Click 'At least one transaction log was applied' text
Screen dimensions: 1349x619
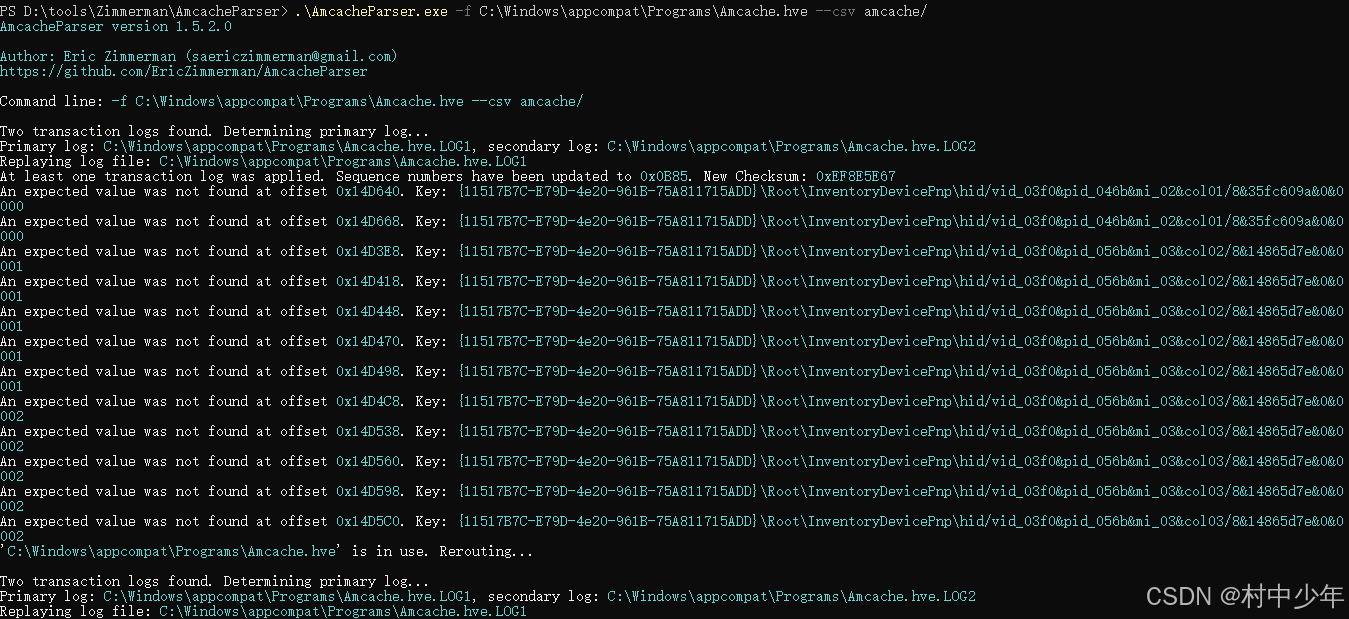click(x=164, y=177)
